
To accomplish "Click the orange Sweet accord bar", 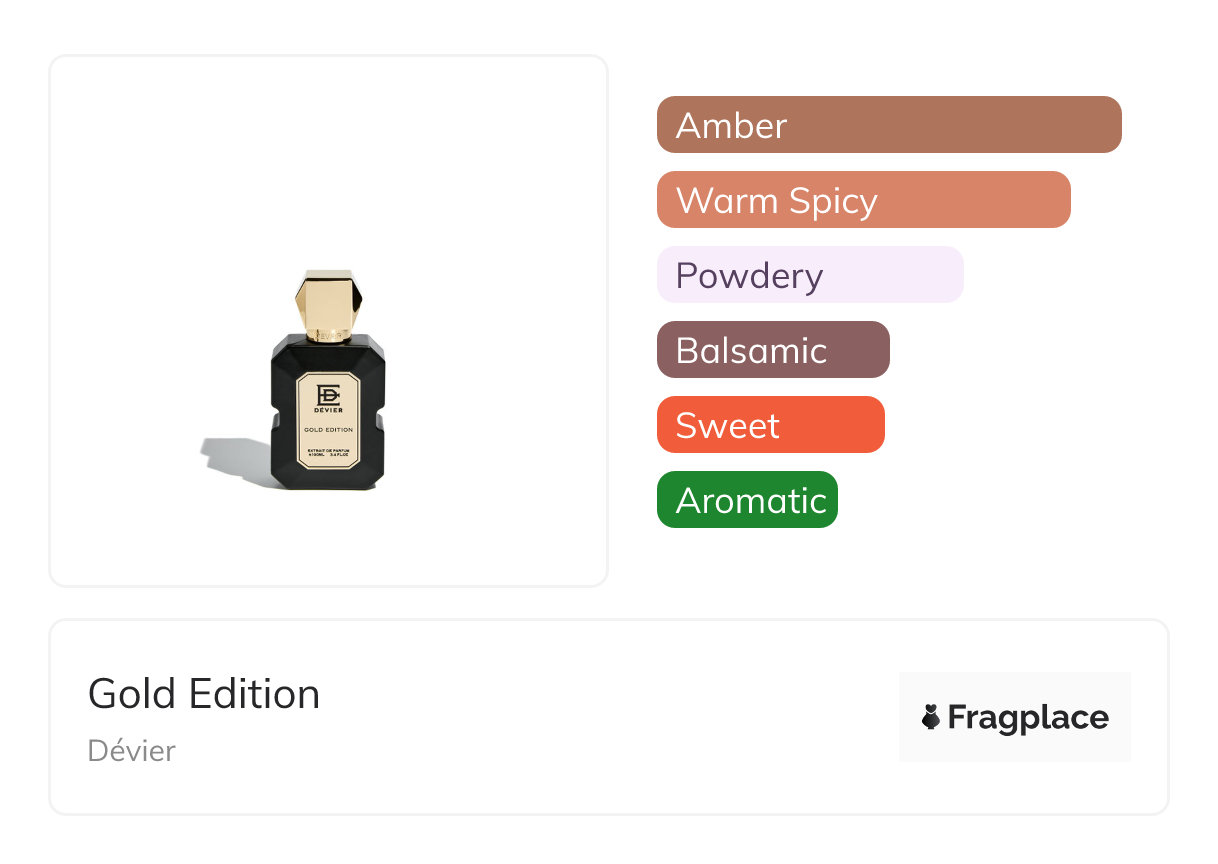I will coord(770,425).
